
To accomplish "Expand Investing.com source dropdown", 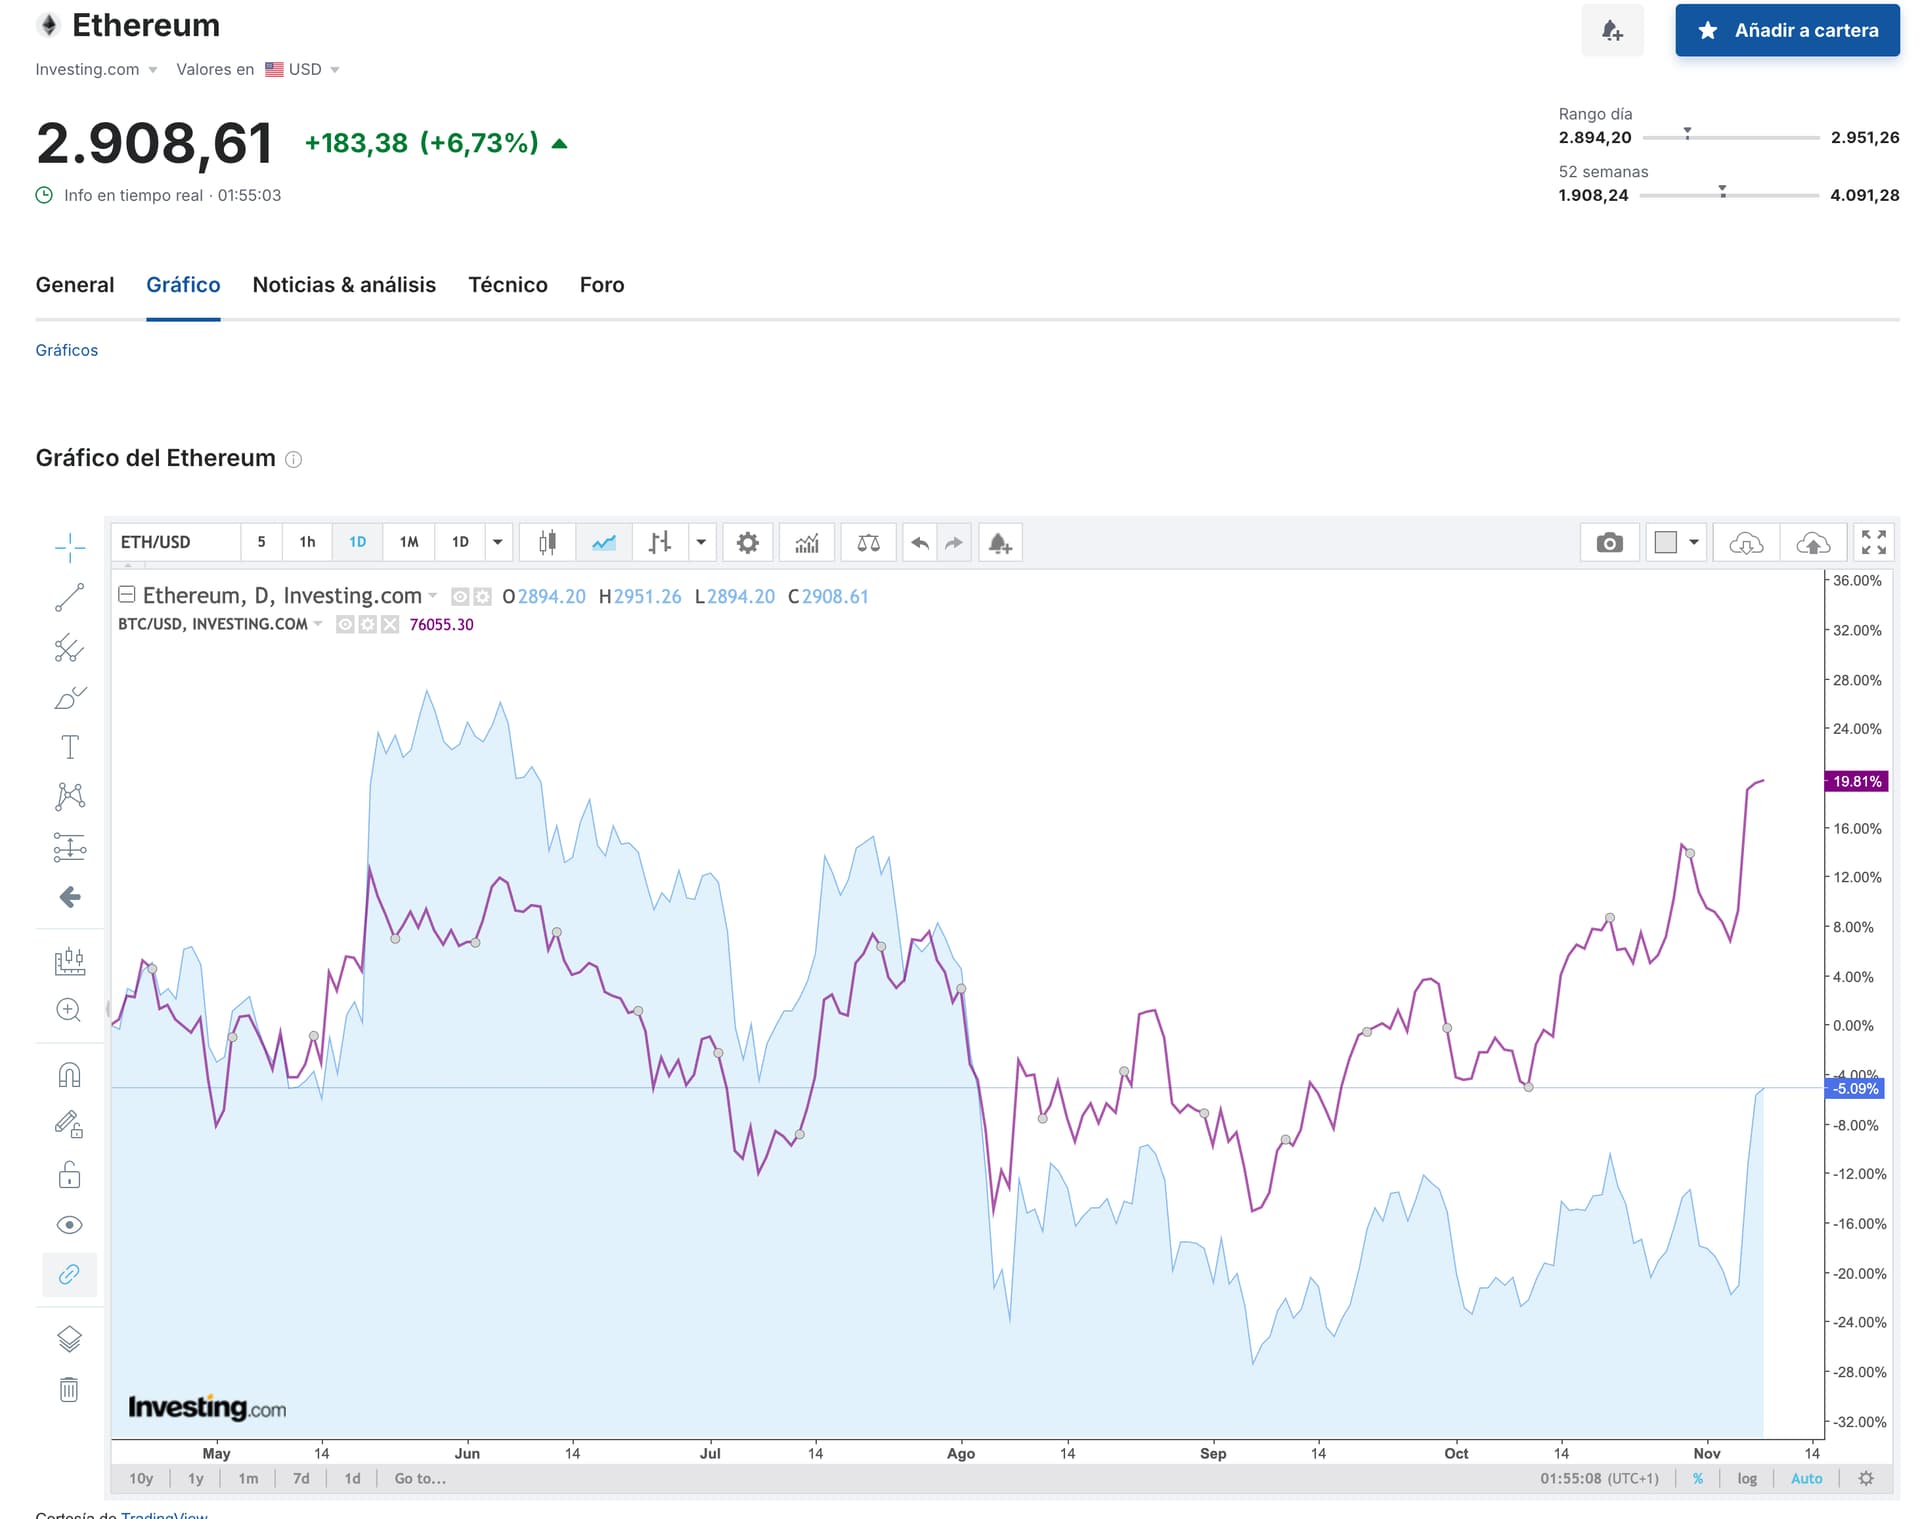I will pos(96,69).
